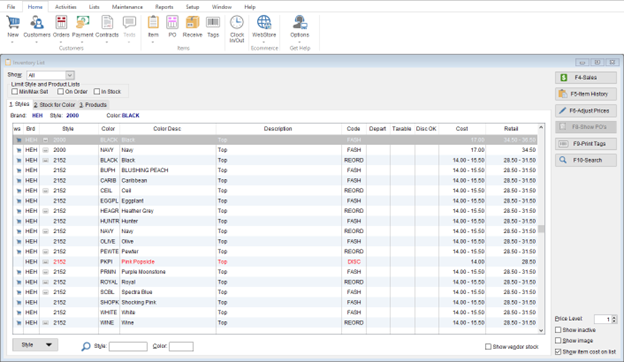The image size is (624, 362).
Task: Click the Texts ribbon icon
Action: click(129, 23)
